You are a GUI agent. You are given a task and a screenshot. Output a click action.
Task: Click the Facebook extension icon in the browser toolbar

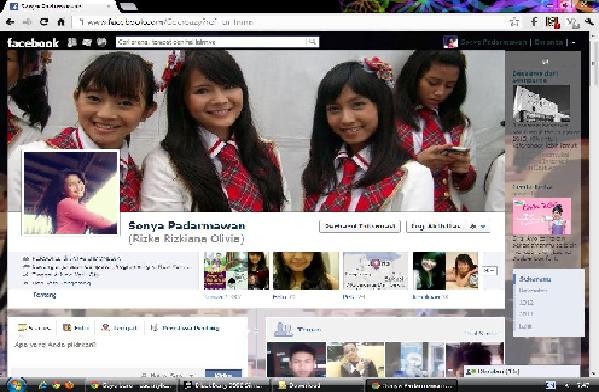[x=534, y=22]
